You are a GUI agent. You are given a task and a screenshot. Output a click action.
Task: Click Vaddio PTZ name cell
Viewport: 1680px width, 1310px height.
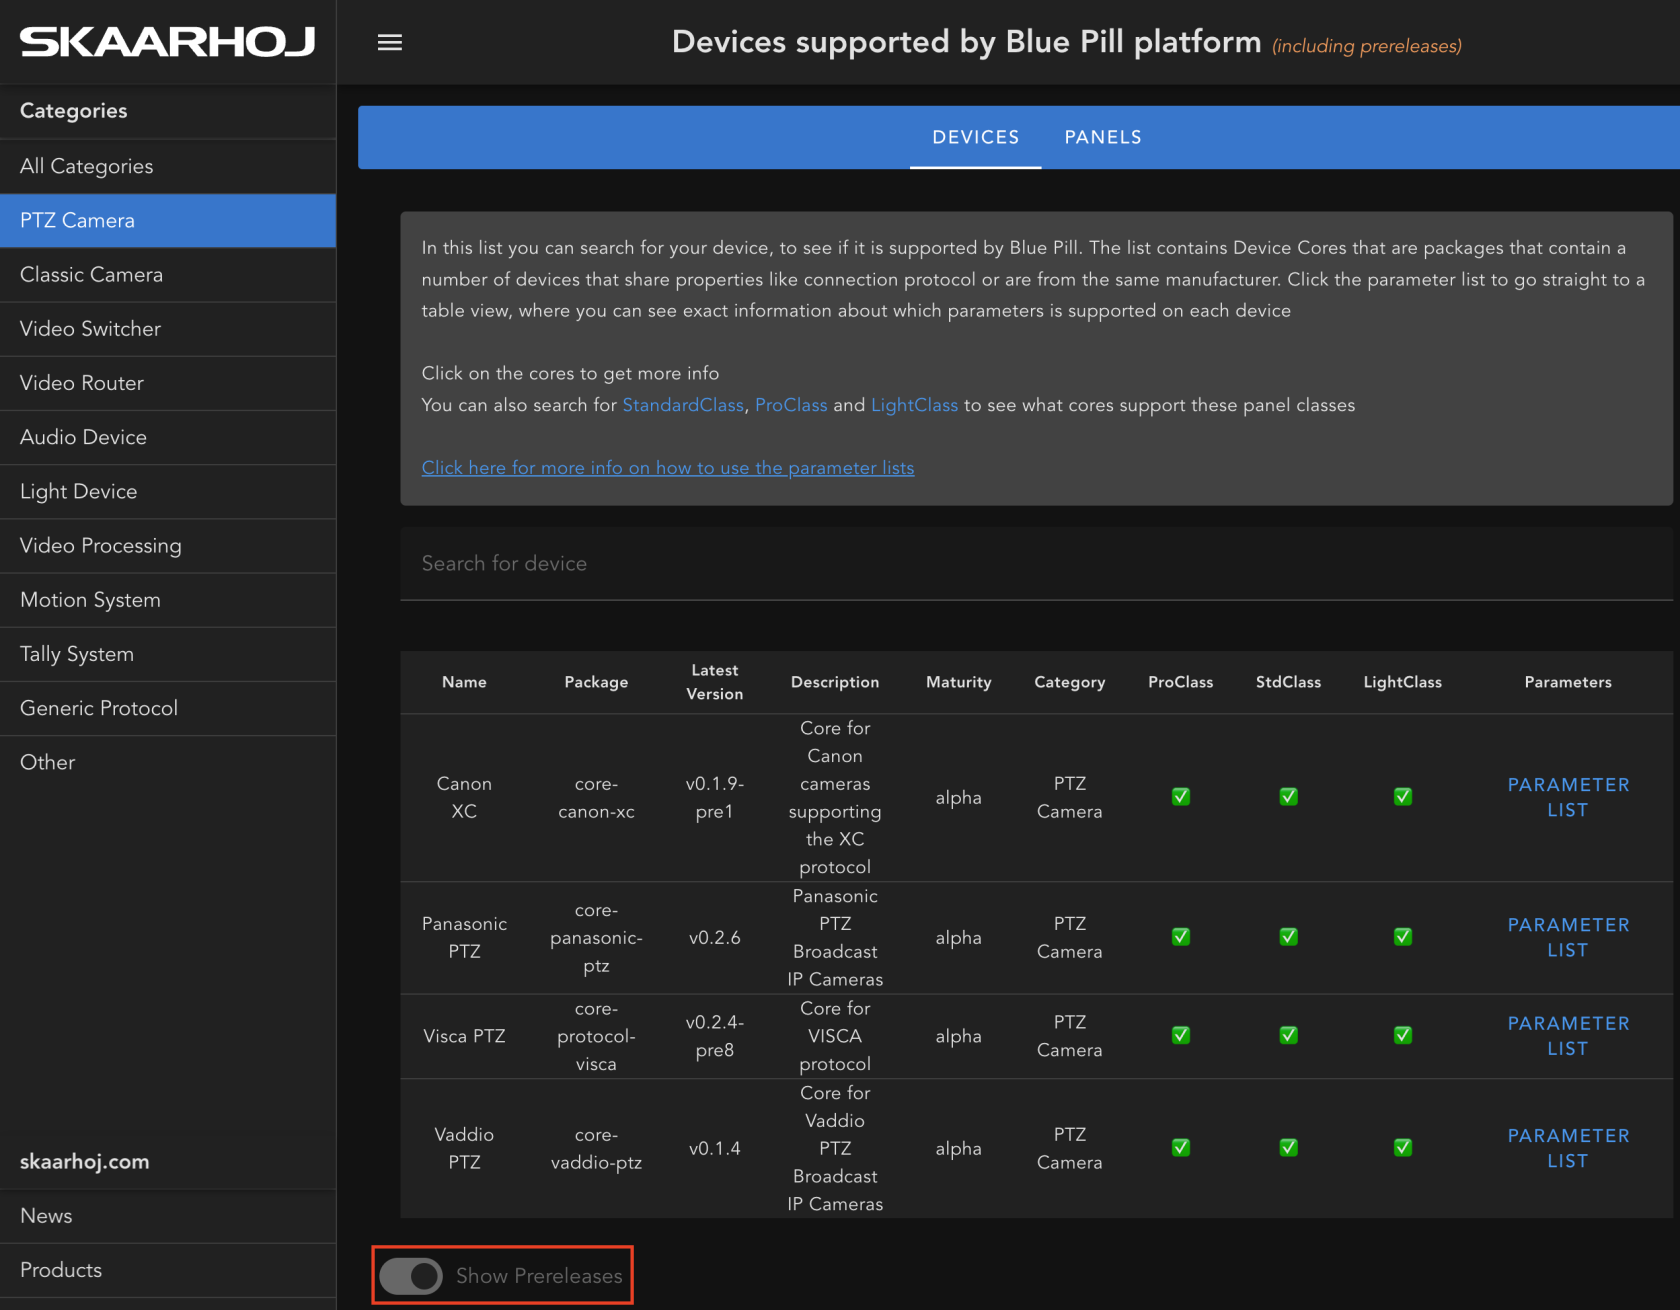[x=464, y=1148]
